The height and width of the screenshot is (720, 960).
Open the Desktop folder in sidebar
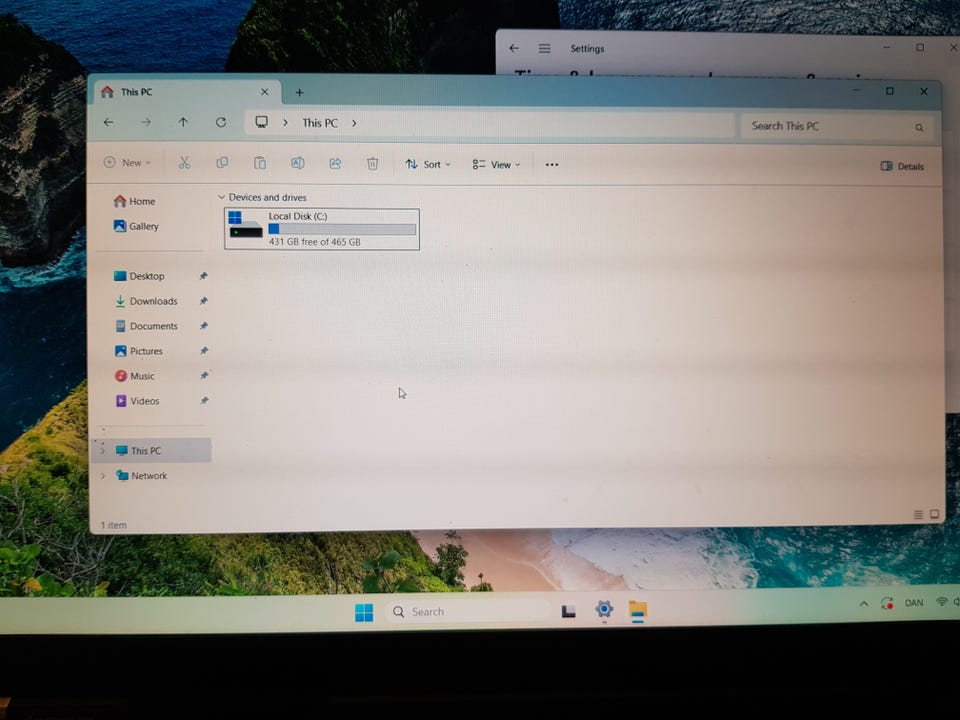click(140, 276)
